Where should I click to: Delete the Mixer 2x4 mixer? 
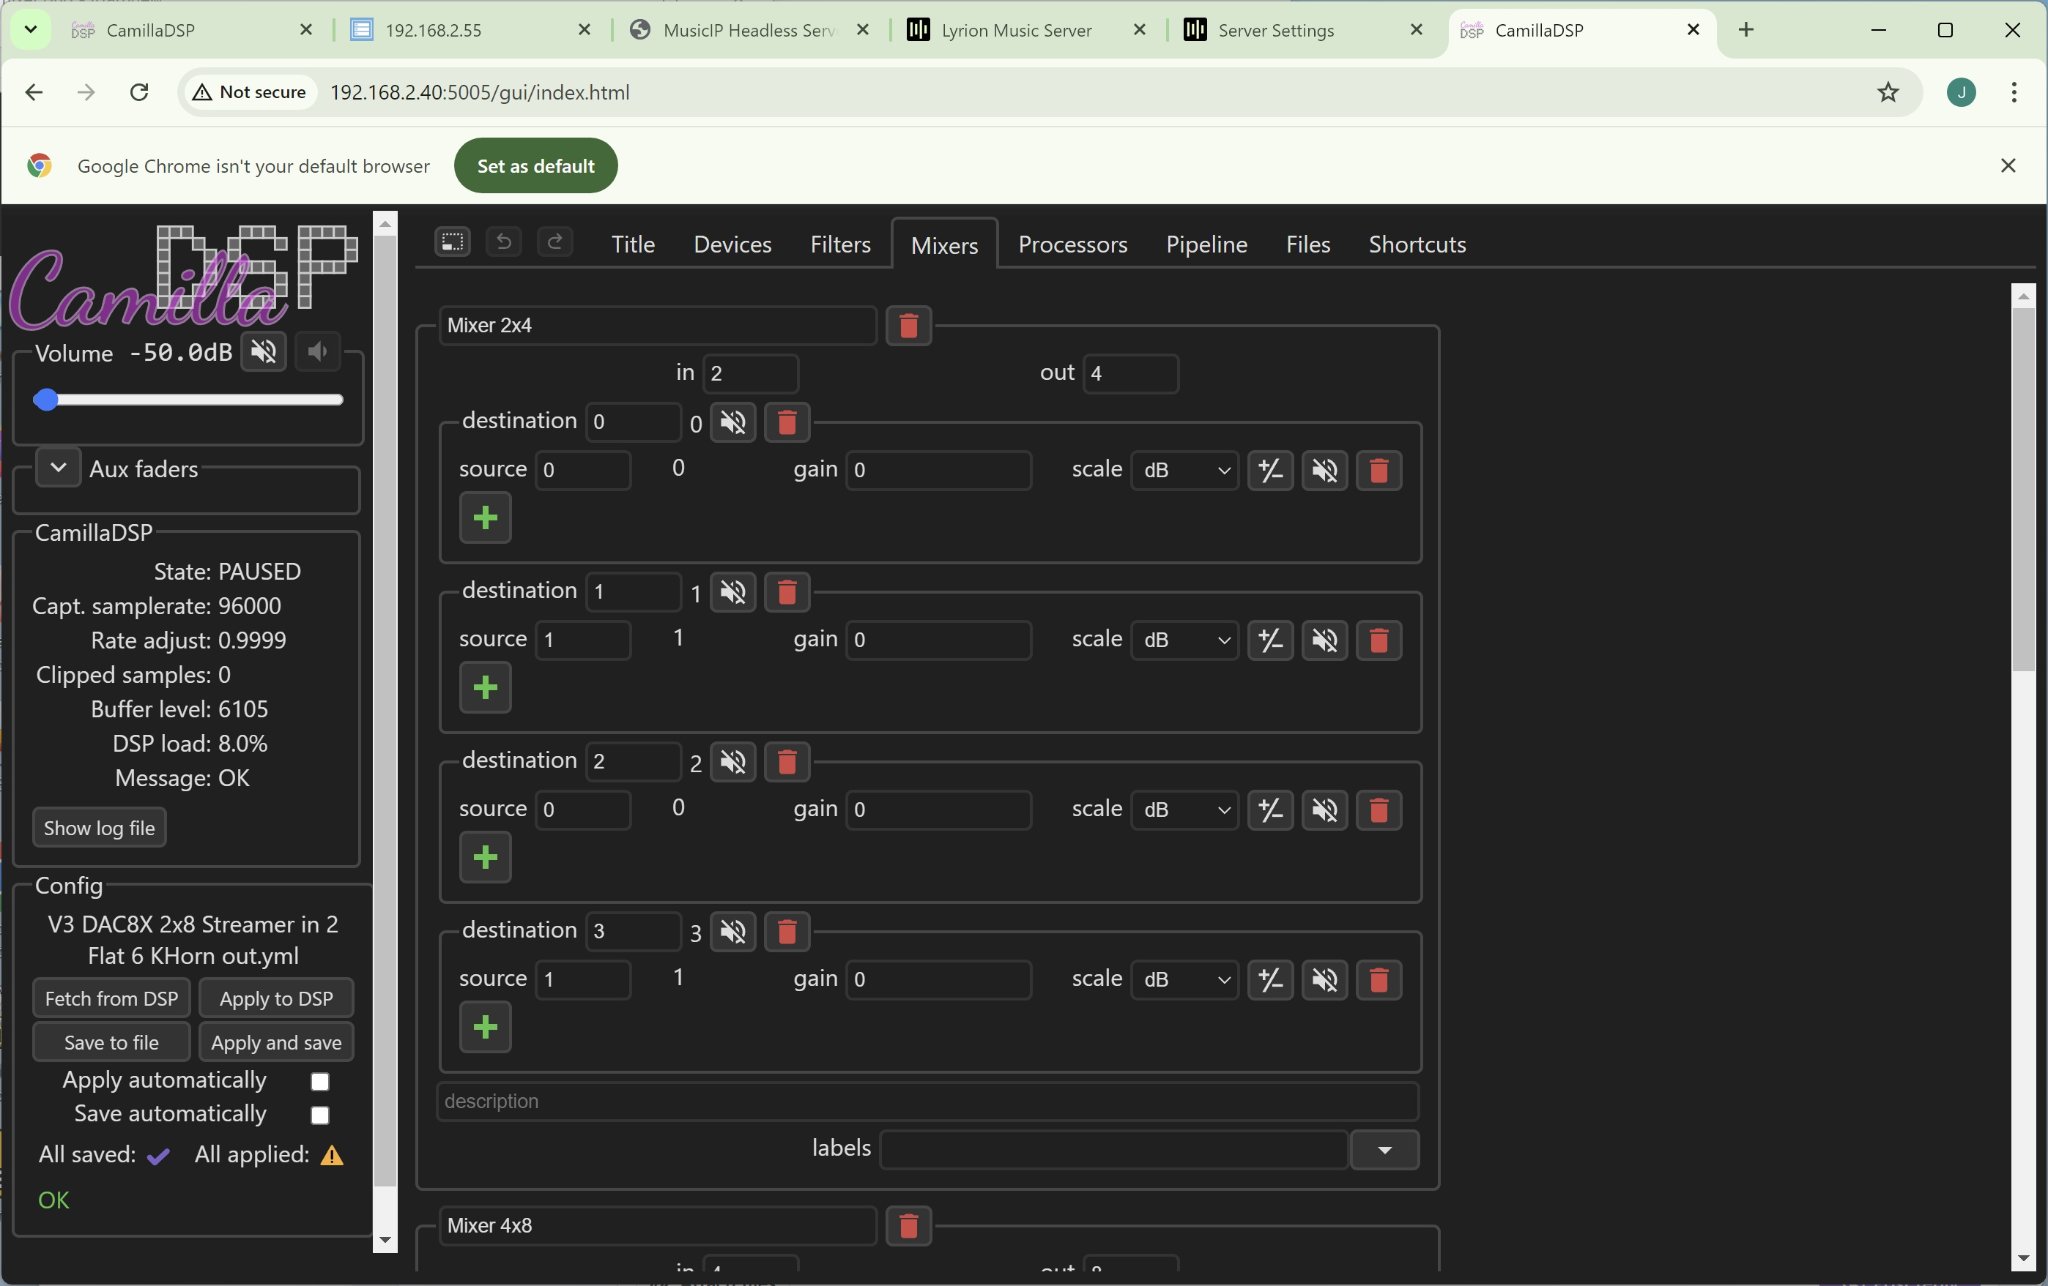tap(908, 326)
